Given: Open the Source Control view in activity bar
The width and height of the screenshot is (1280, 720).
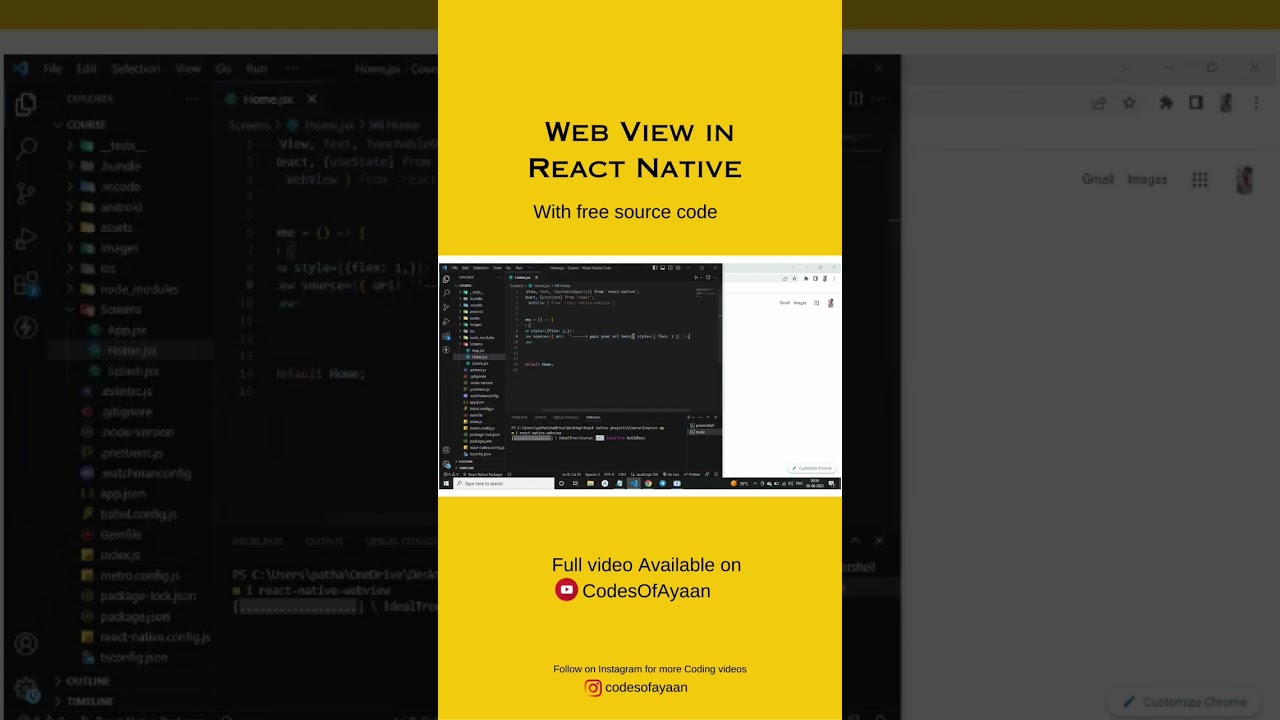Looking at the screenshot, I should pos(446,307).
